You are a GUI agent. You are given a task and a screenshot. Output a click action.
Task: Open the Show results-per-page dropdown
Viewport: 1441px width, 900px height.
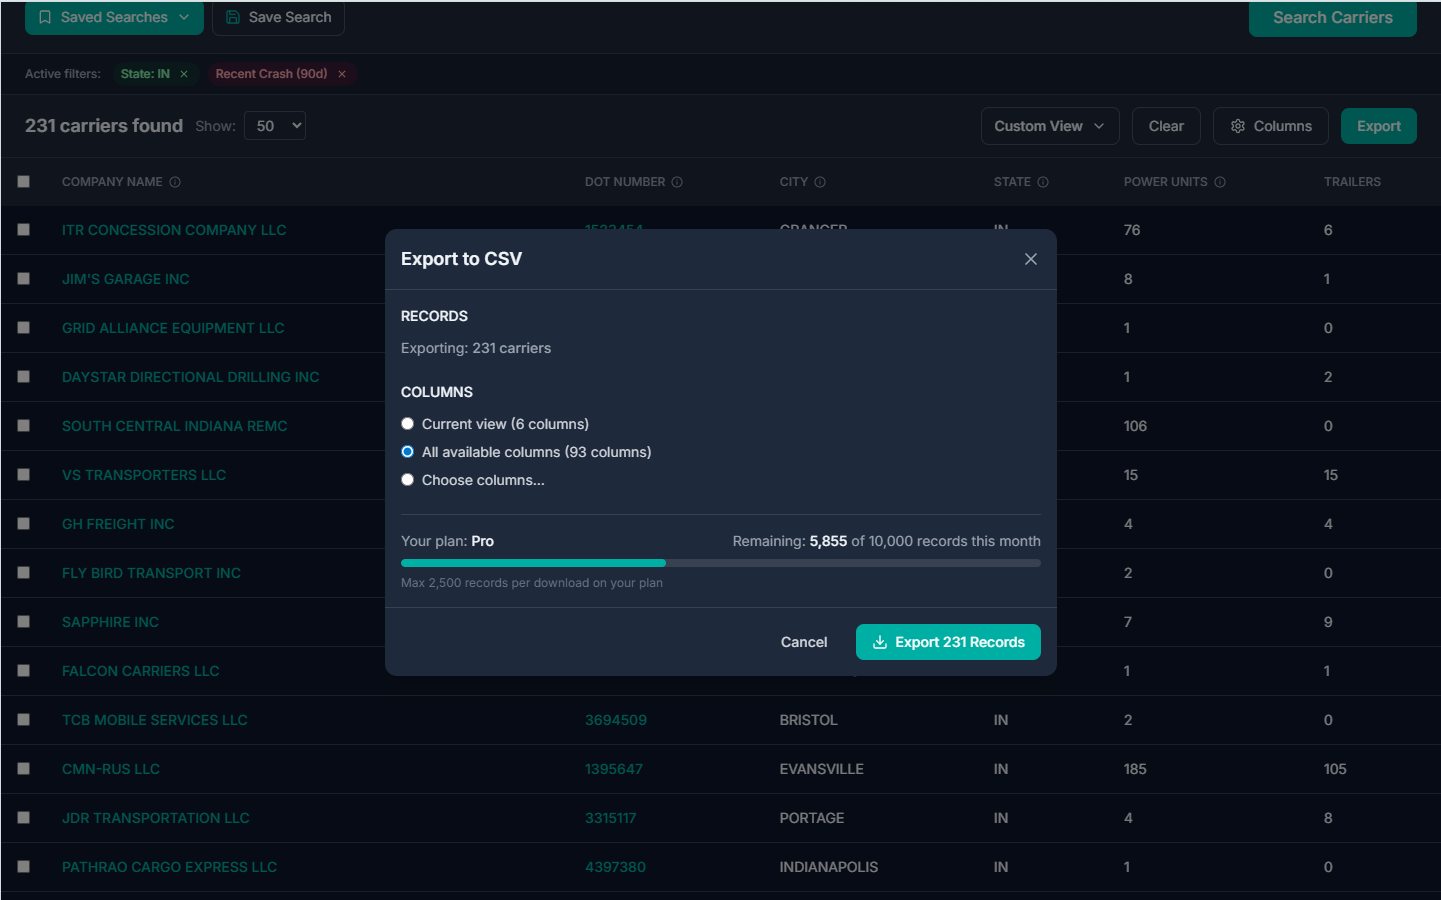tap(274, 125)
